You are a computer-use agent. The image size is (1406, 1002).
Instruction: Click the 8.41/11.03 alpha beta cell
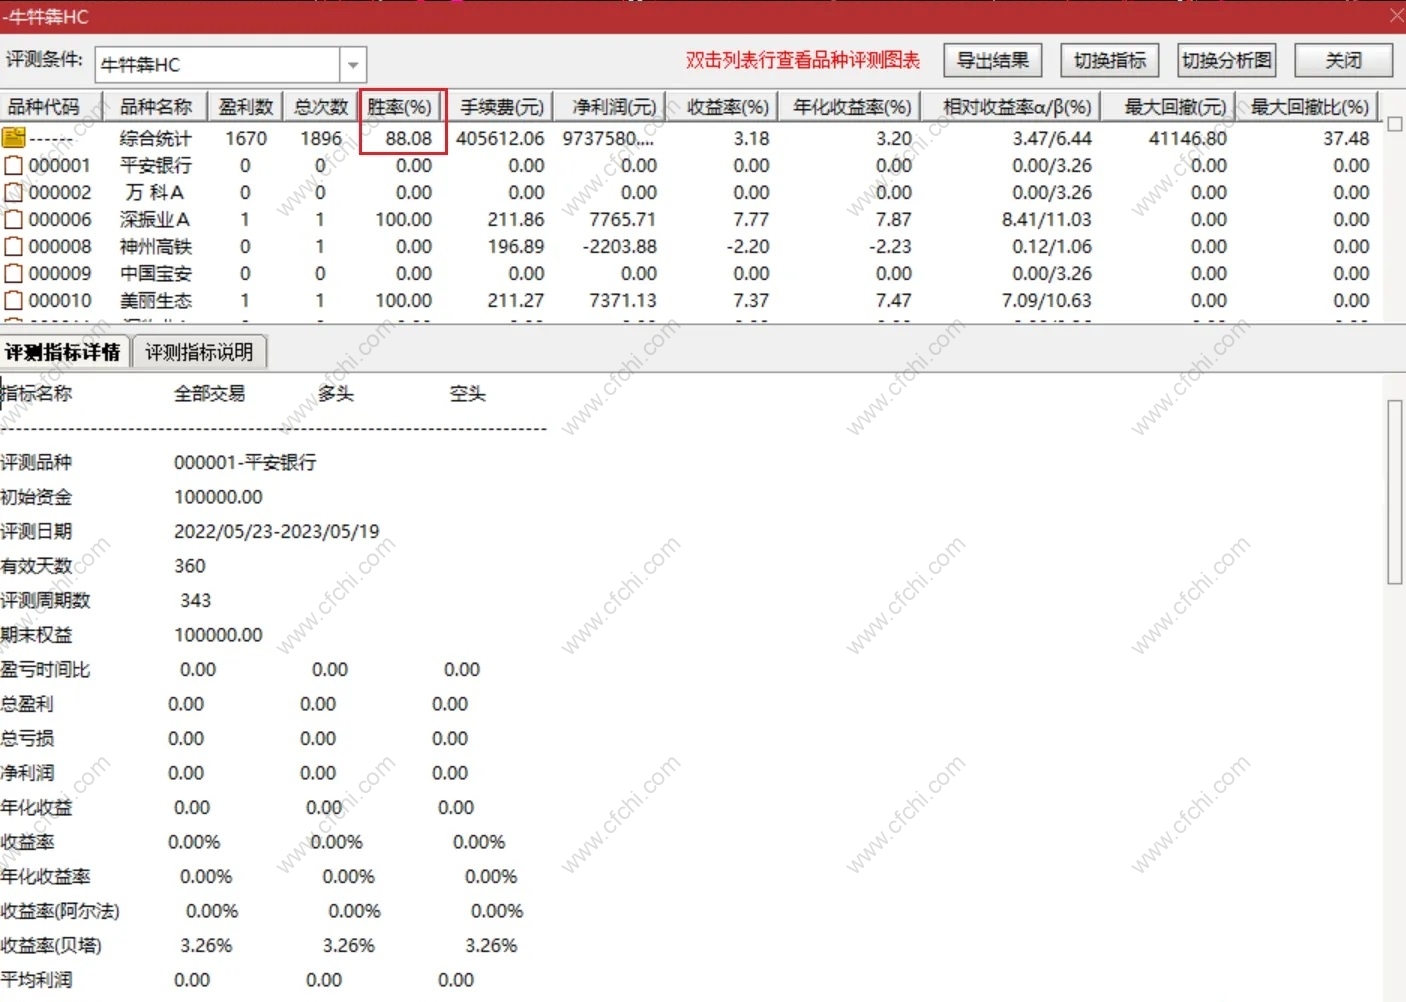1047,219
